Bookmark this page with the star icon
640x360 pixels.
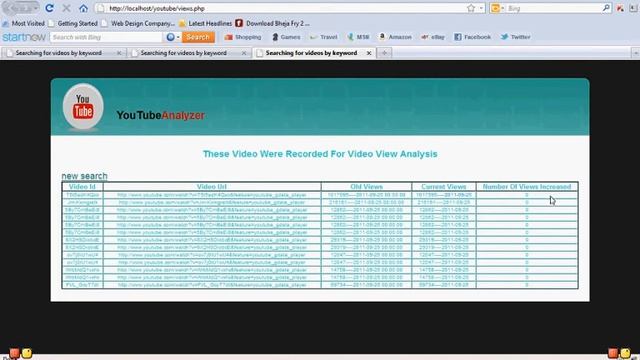point(471,8)
